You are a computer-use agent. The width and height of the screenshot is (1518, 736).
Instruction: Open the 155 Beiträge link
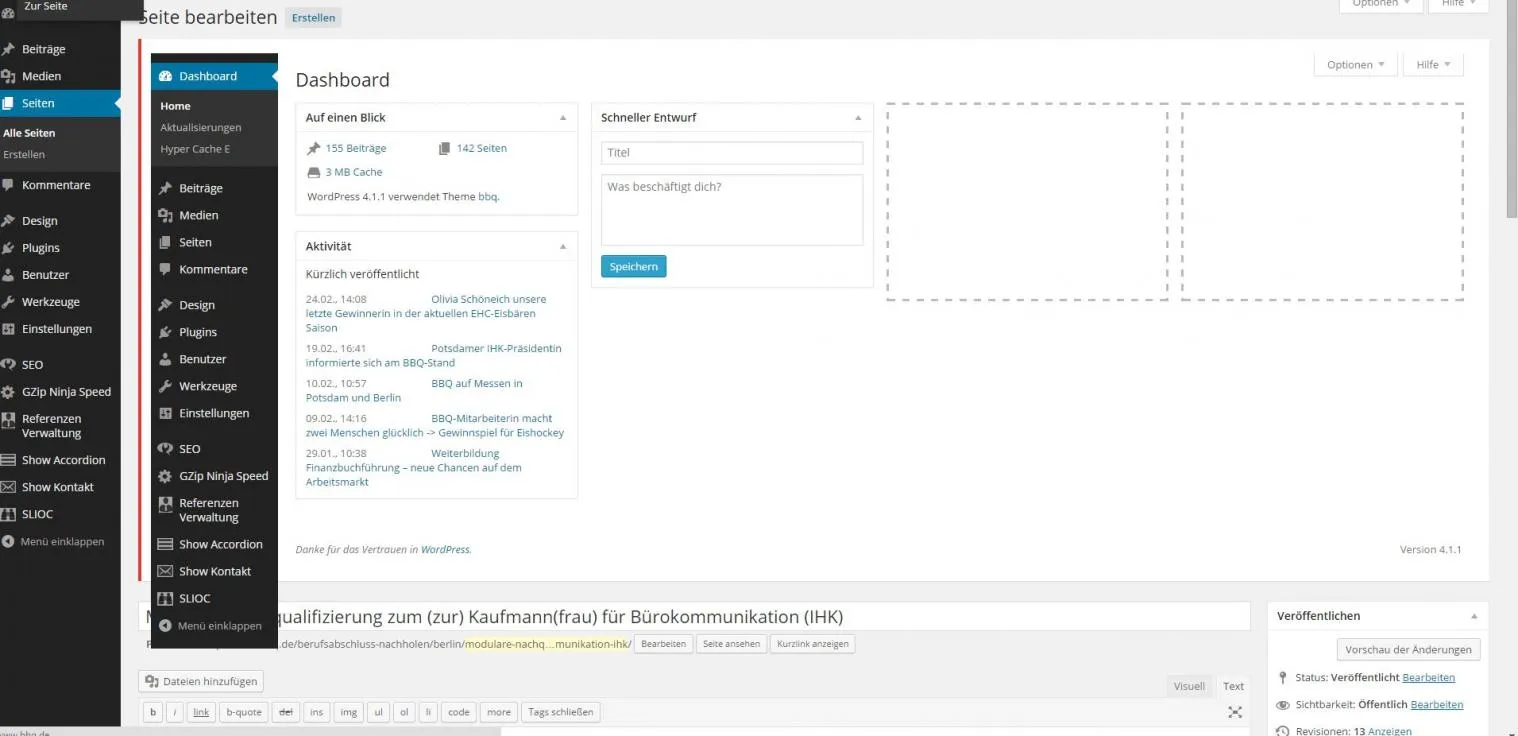pyautogui.click(x=356, y=148)
